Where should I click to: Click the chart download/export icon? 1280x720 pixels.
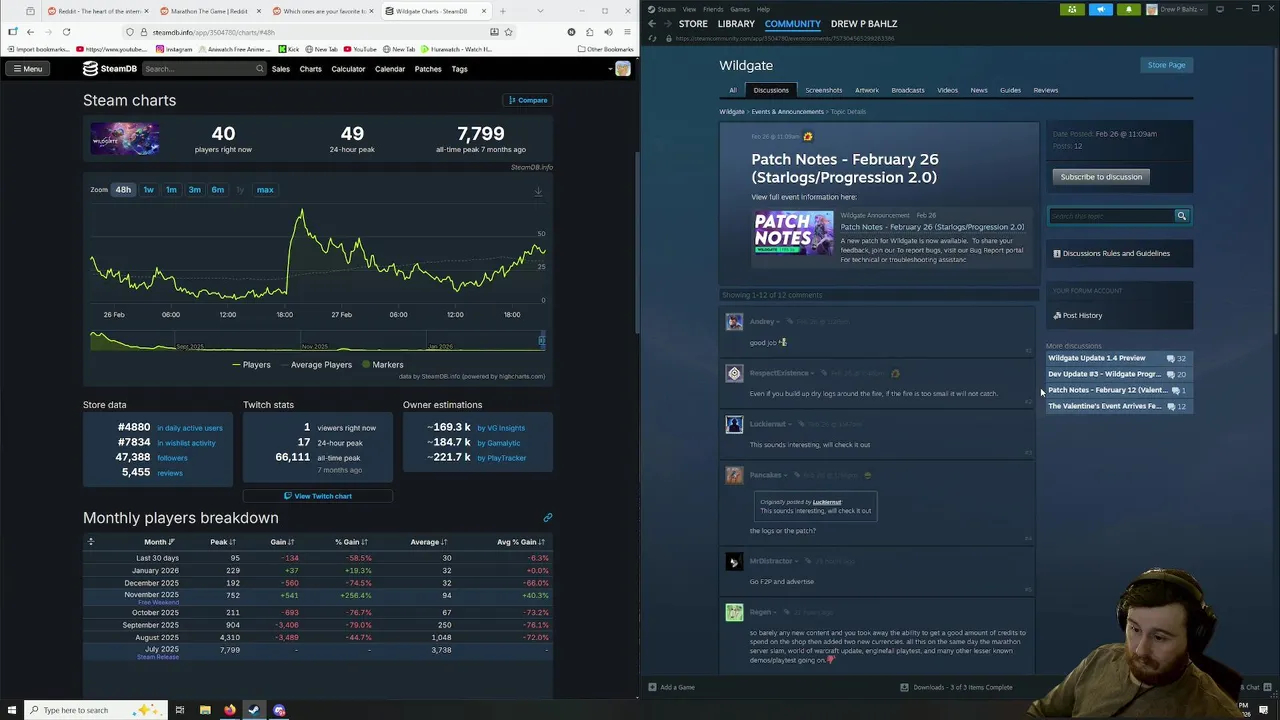[538, 191]
